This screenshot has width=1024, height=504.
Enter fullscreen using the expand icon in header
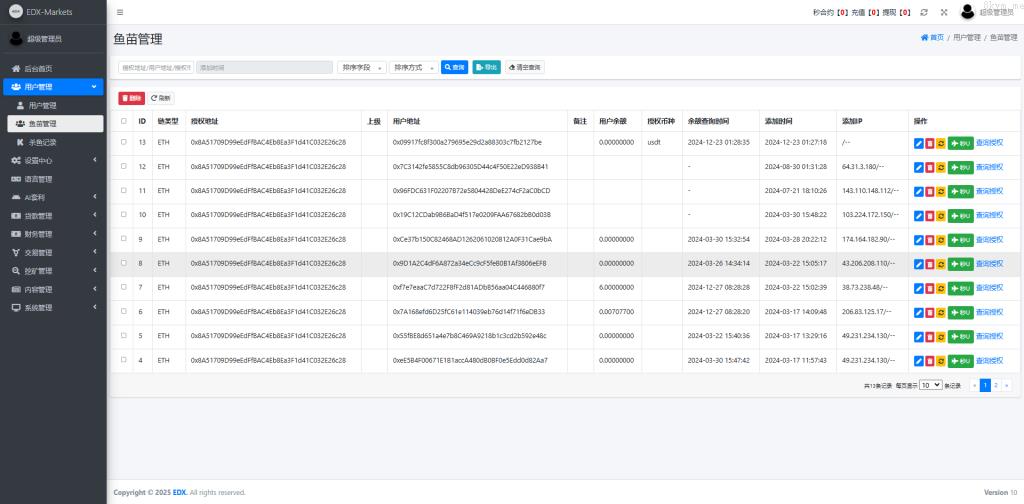(x=943, y=12)
